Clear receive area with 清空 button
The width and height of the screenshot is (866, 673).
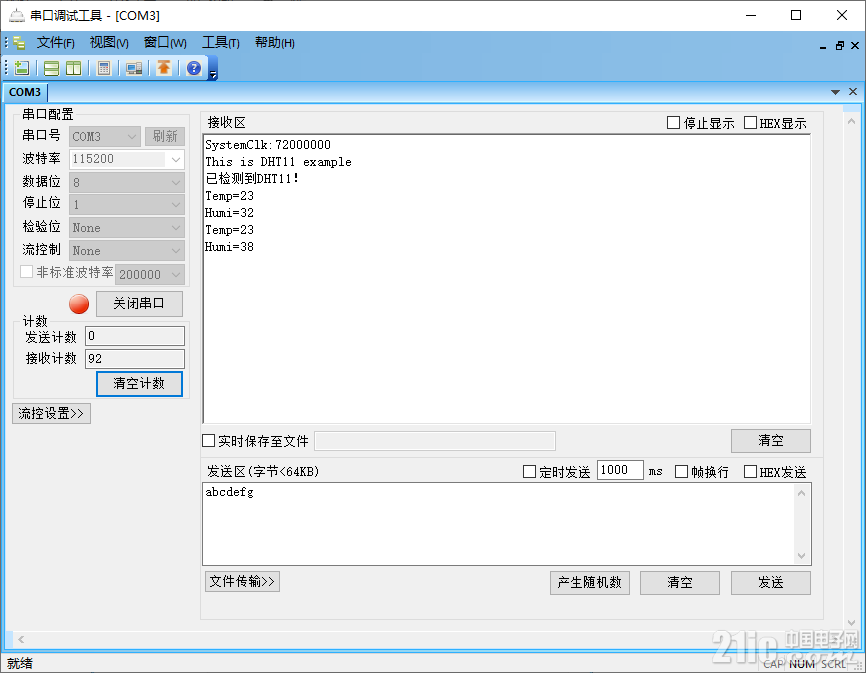tap(770, 441)
